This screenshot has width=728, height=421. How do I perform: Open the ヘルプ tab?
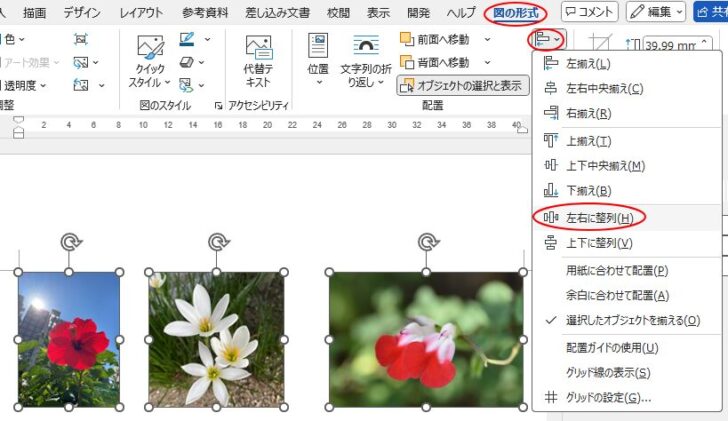point(462,13)
